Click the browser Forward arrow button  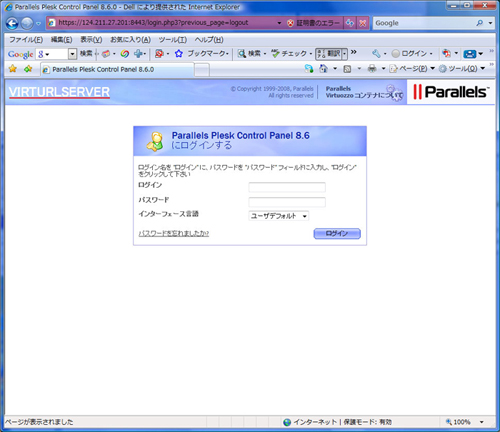point(27,23)
